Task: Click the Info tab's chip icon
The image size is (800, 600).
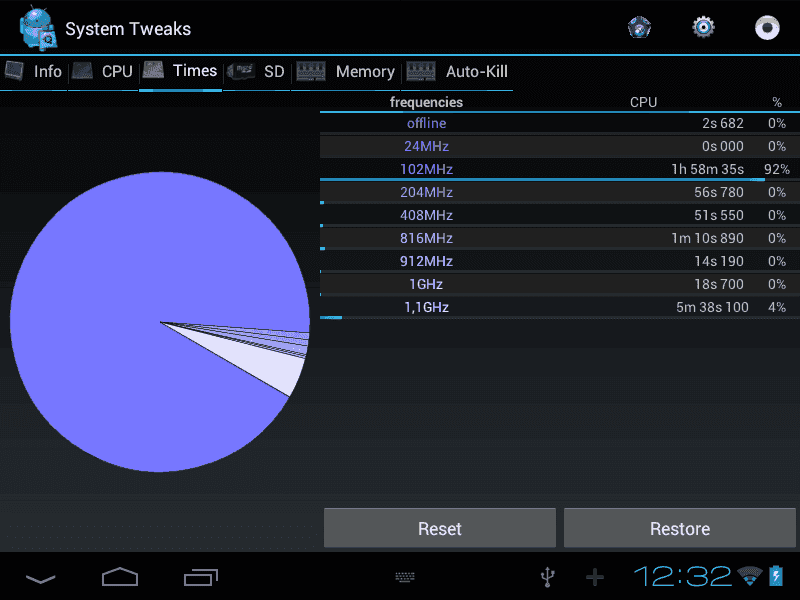Action: click(14, 70)
